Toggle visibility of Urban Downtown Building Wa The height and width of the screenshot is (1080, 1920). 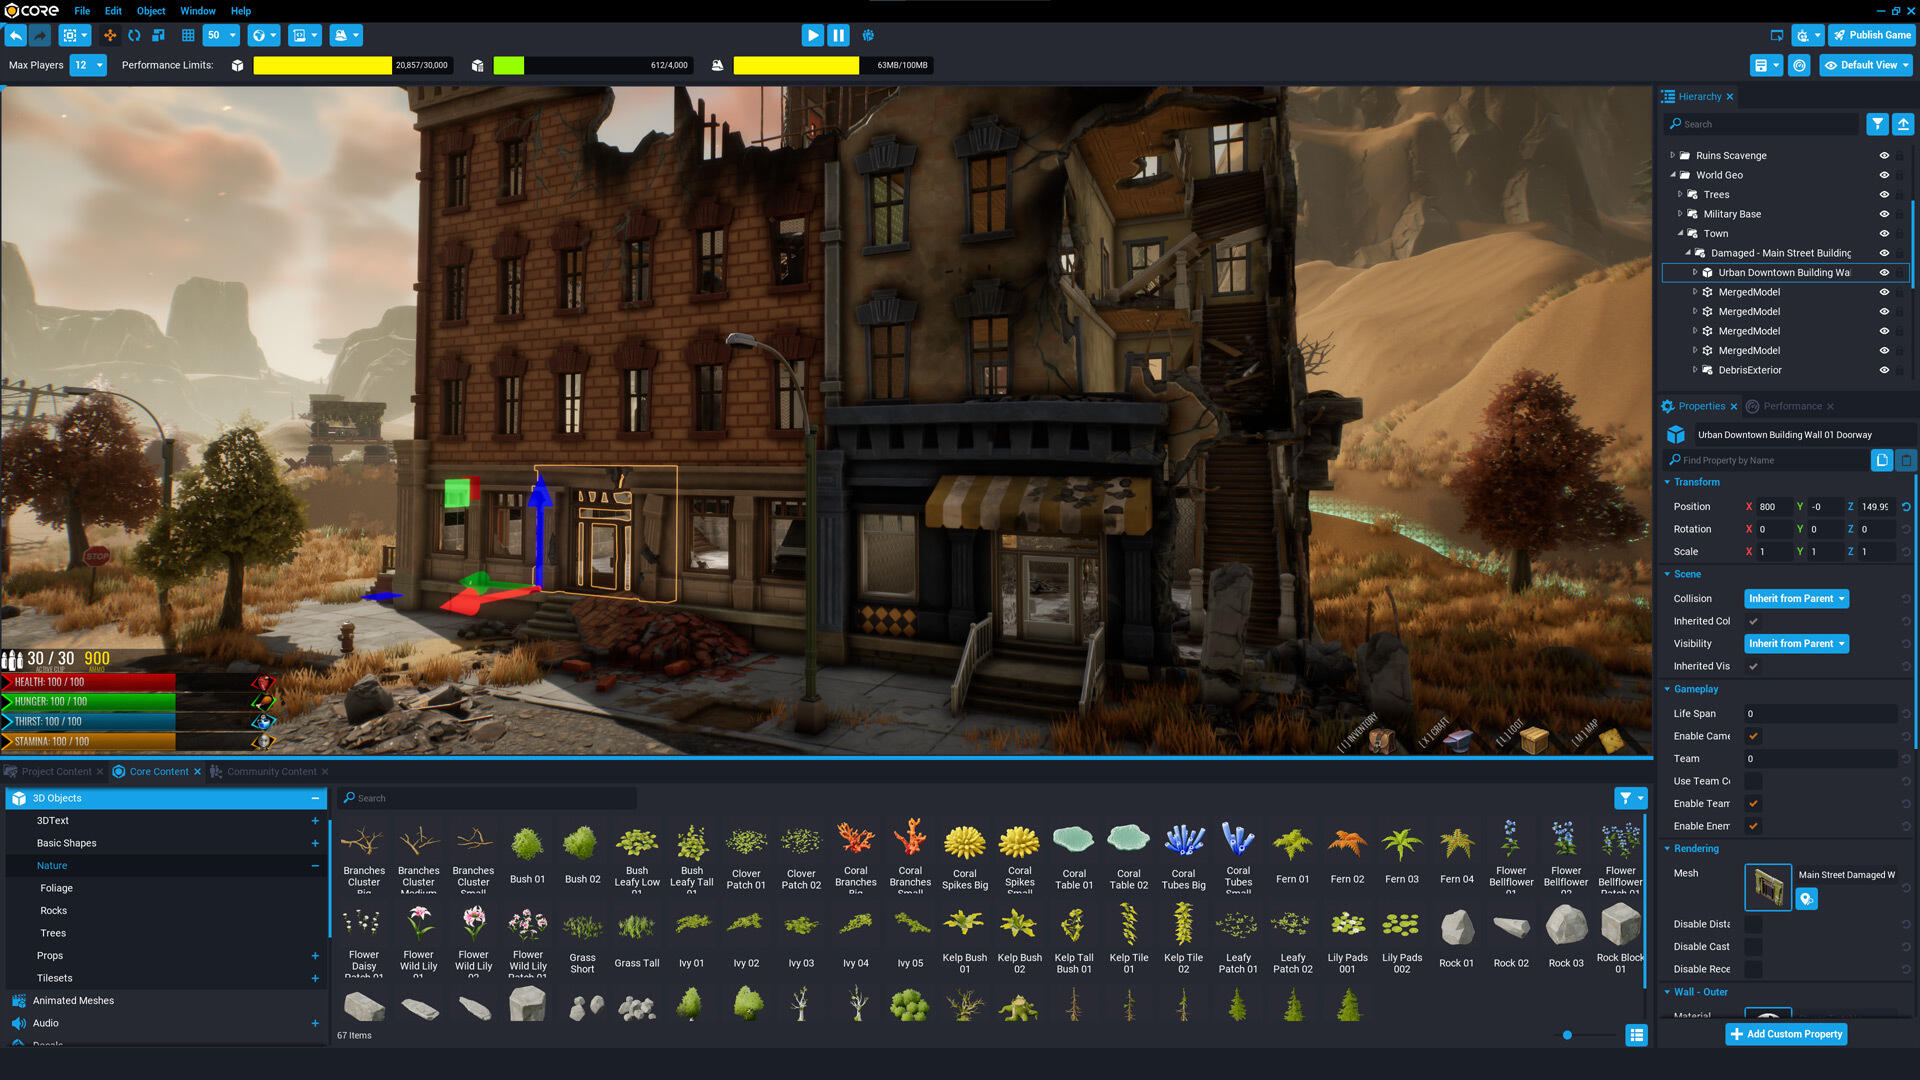tap(1886, 272)
